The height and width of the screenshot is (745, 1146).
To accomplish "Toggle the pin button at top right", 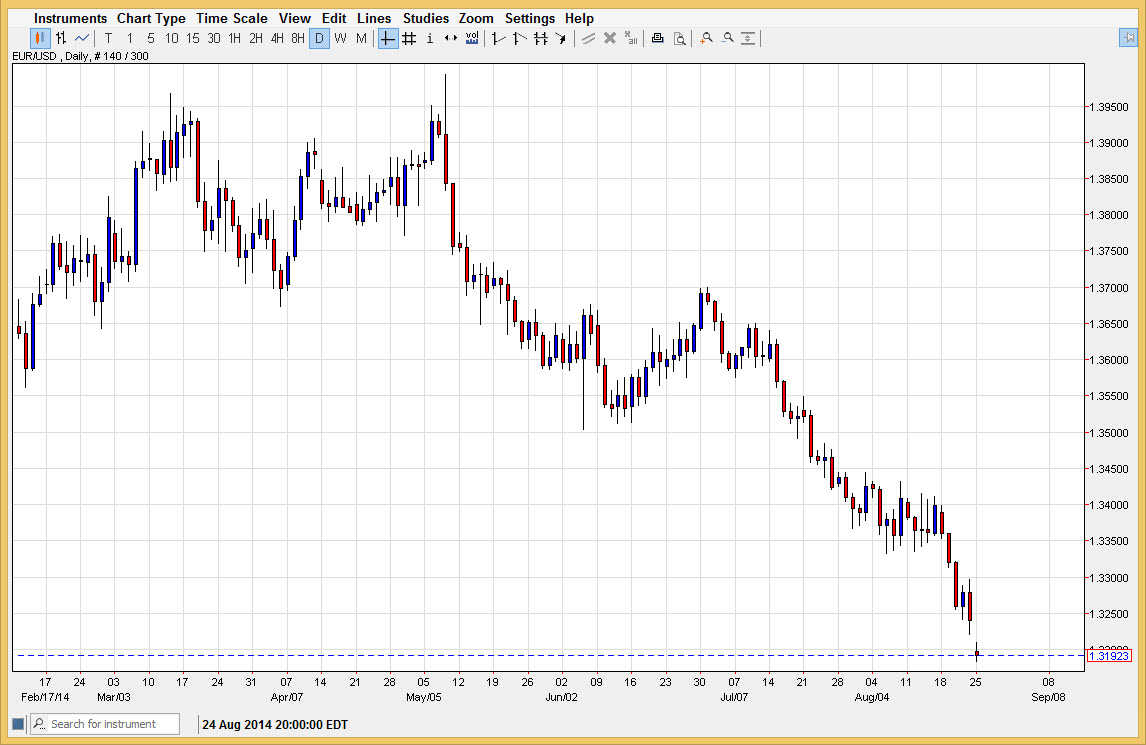I will [1127, 39].
